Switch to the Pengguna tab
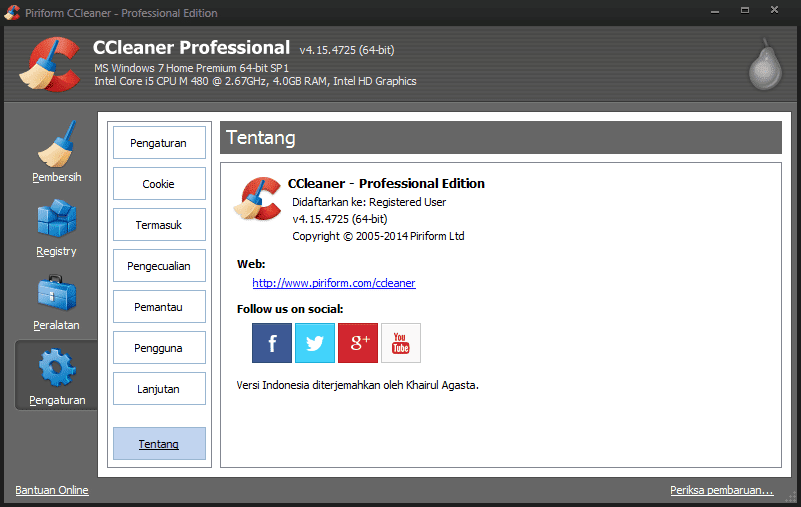Screen dimensions: 801x507 point(159,348)
